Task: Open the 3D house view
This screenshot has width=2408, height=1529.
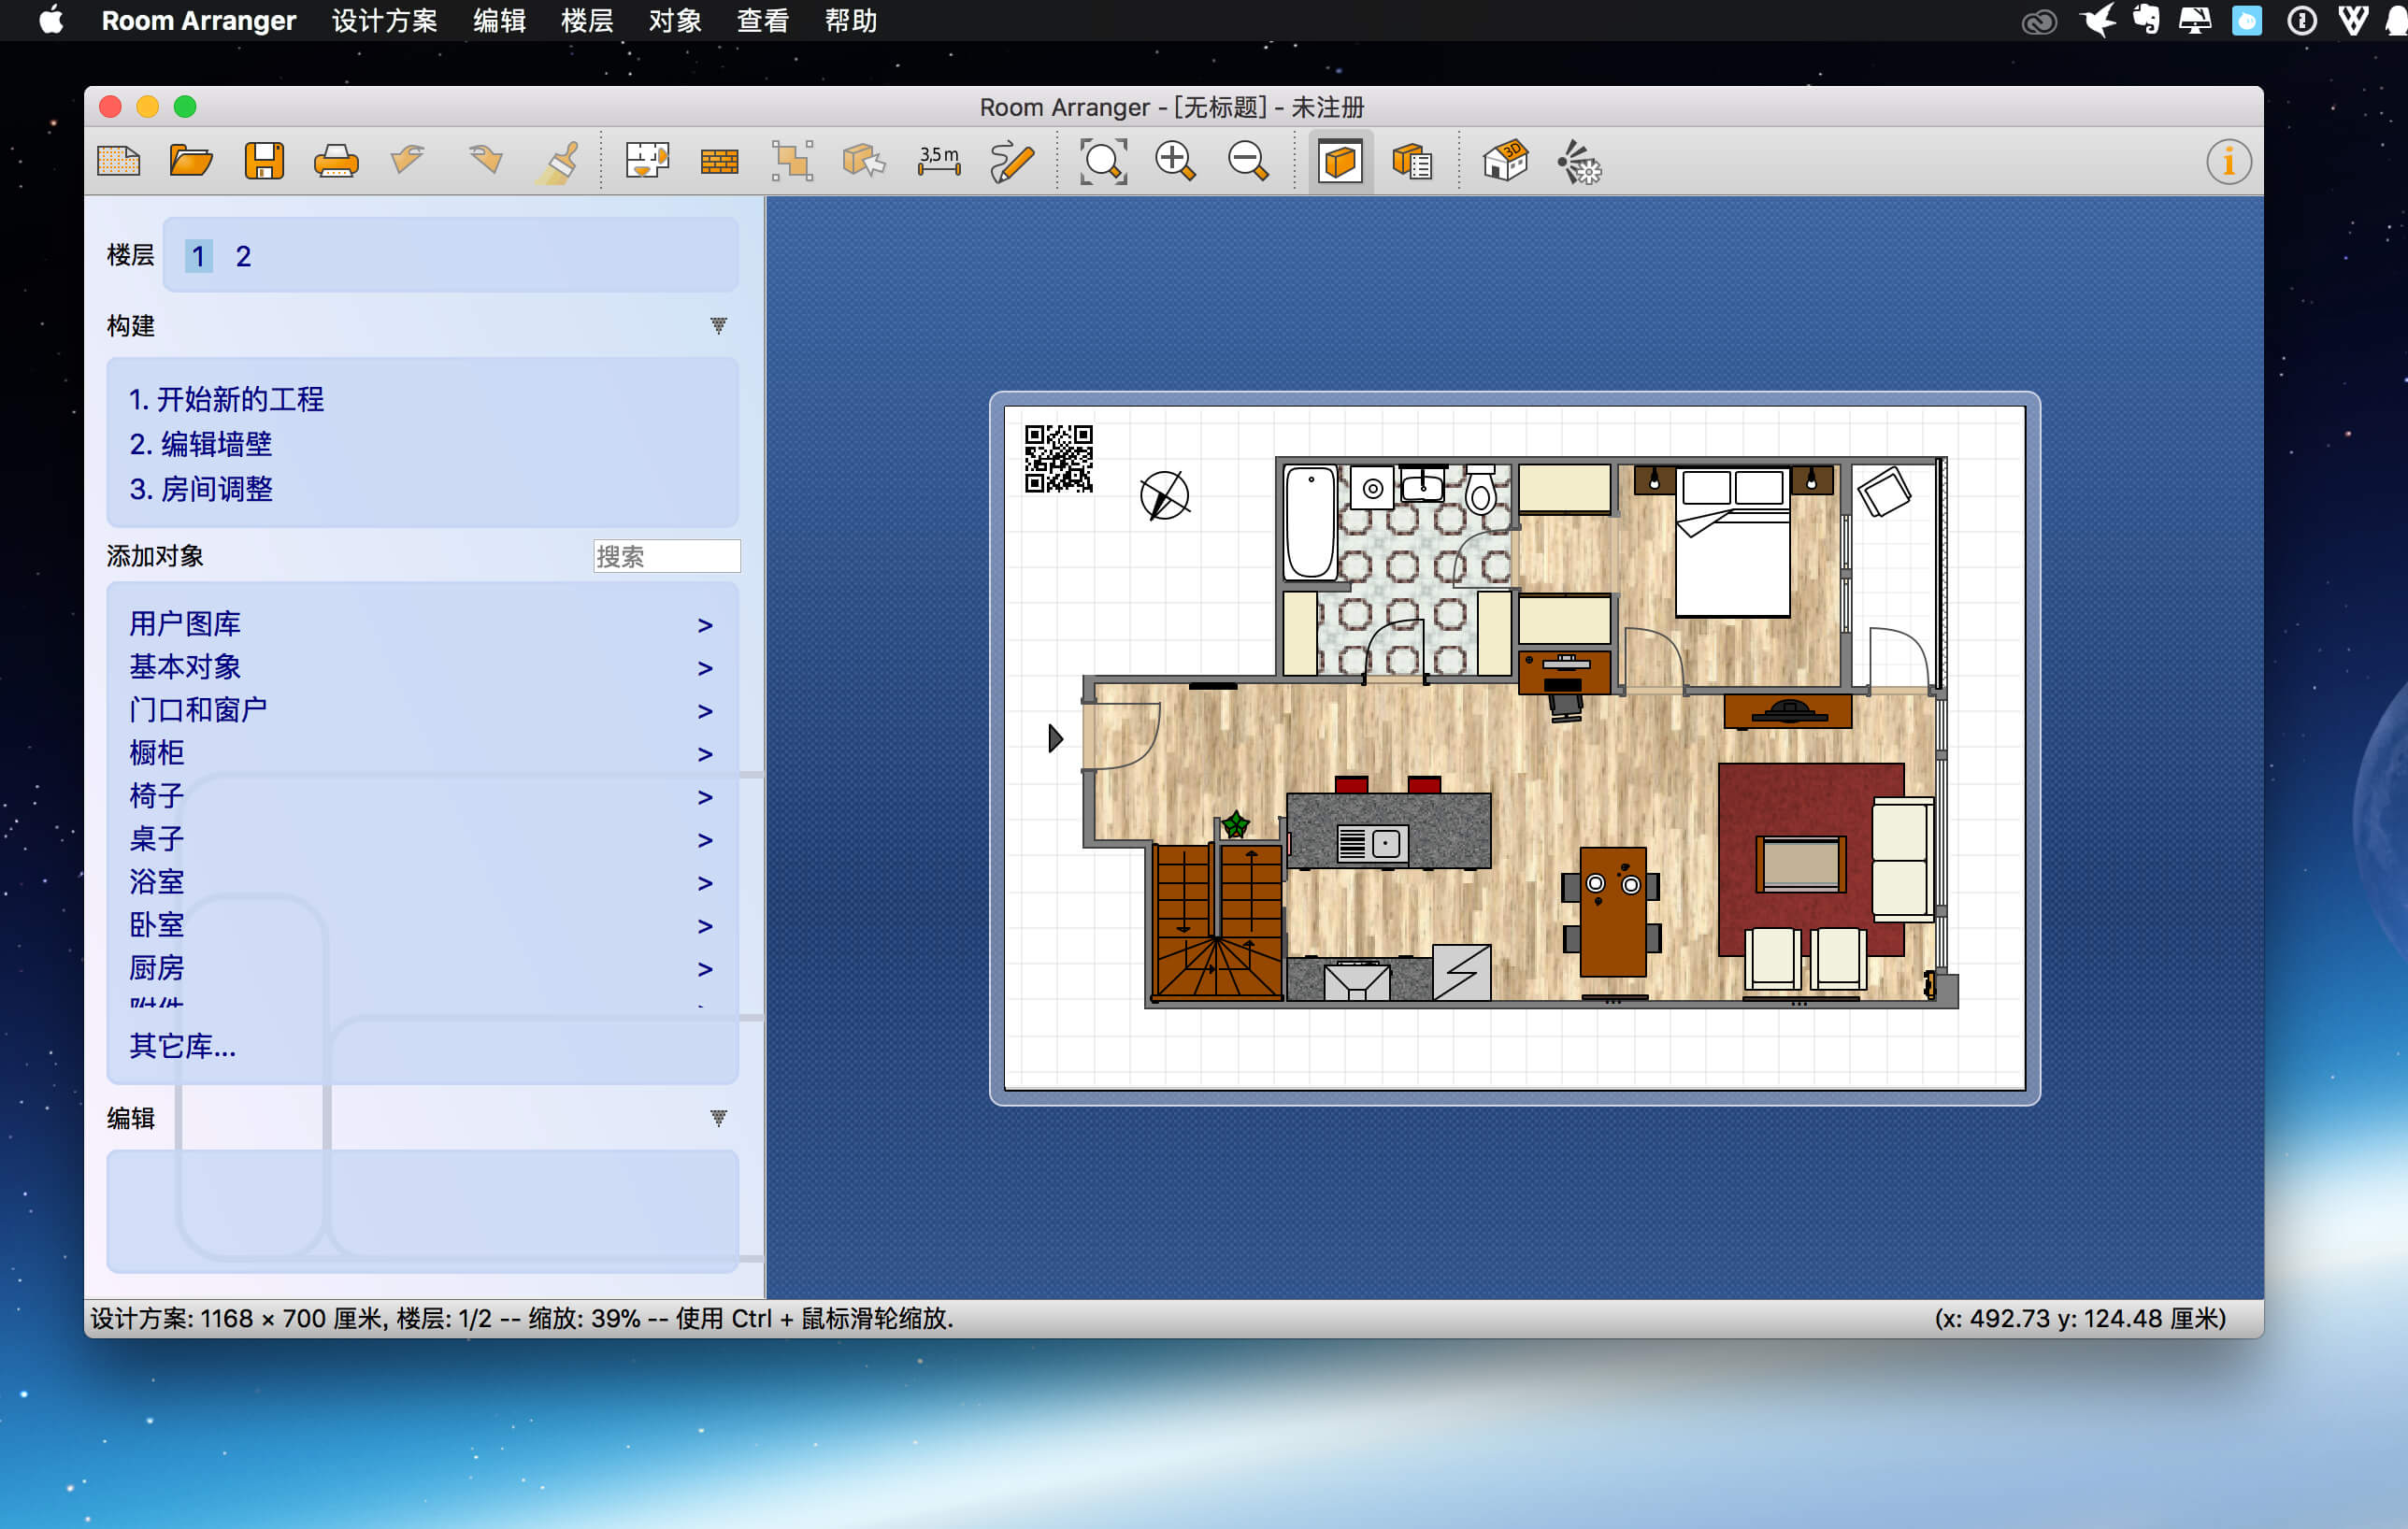Action: tap(1505, 161)
